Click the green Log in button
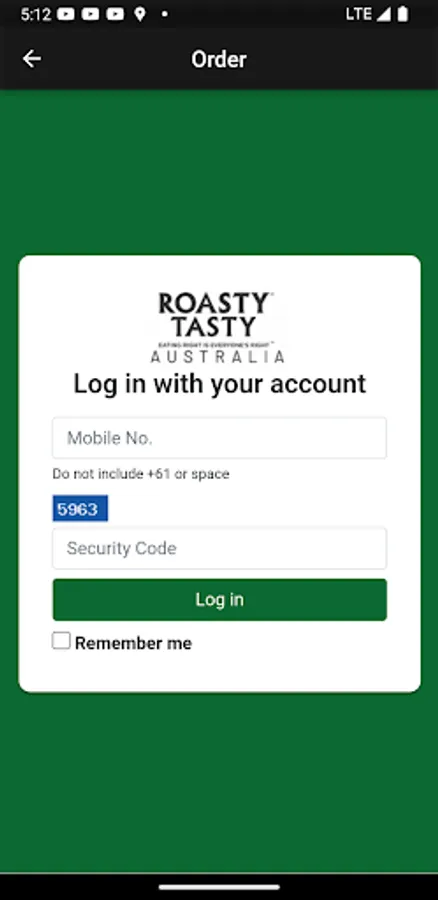The image size is (438, 900). [219, 599]
